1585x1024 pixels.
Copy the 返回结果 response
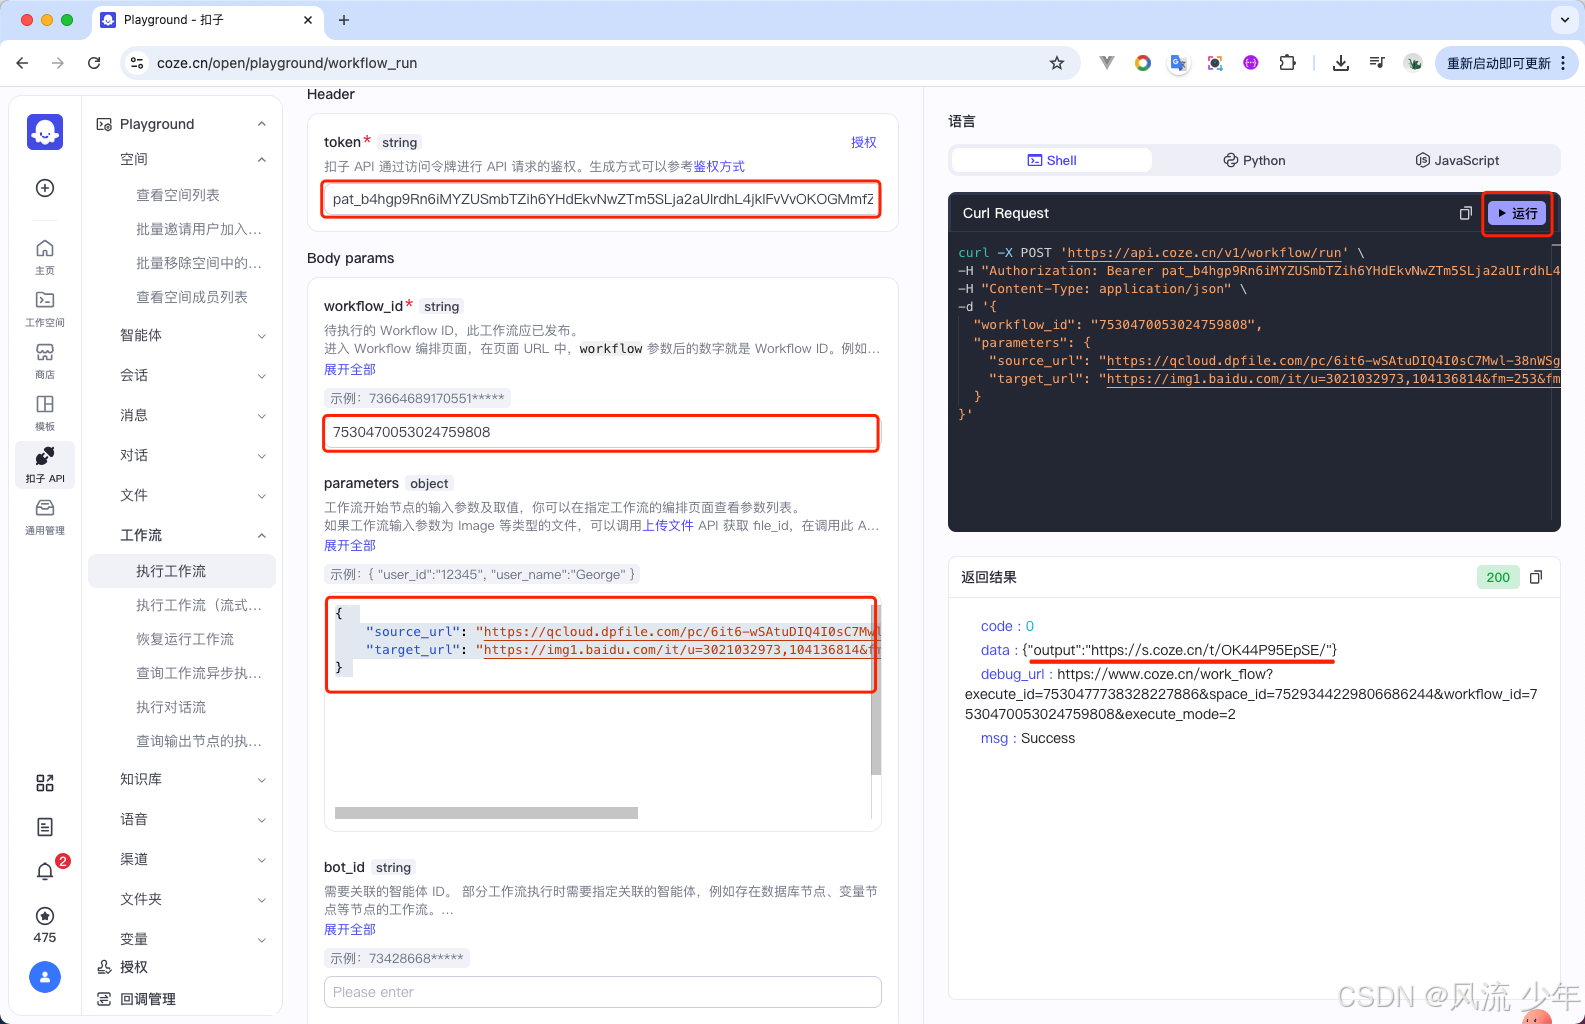pos(1536,577)
